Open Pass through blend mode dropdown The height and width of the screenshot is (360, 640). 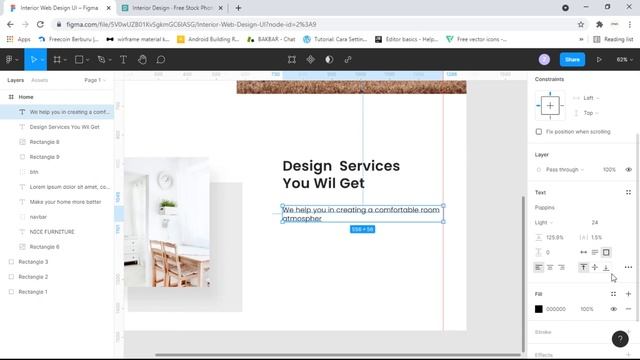[565, 169]
